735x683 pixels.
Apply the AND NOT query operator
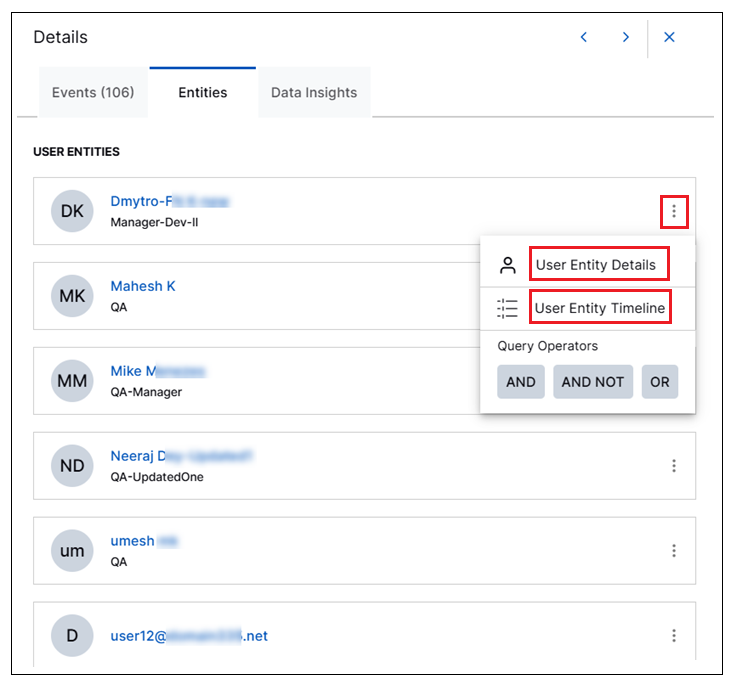click(x=593, y=382)
